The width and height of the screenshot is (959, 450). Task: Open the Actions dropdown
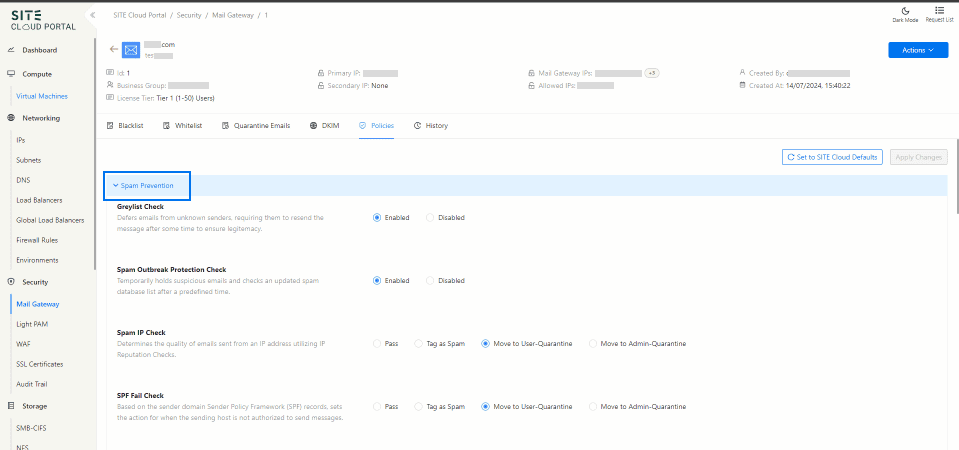(917, 50)
